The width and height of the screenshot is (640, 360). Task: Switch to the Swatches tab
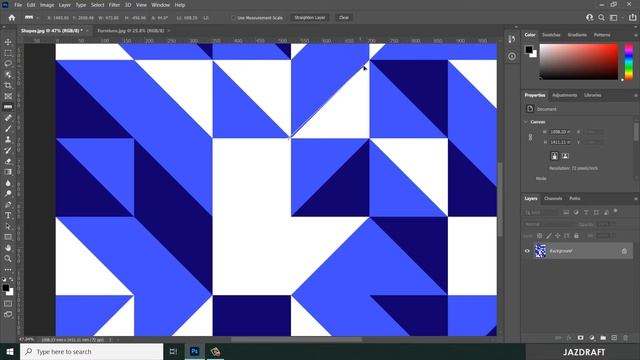tap(551, 35)
